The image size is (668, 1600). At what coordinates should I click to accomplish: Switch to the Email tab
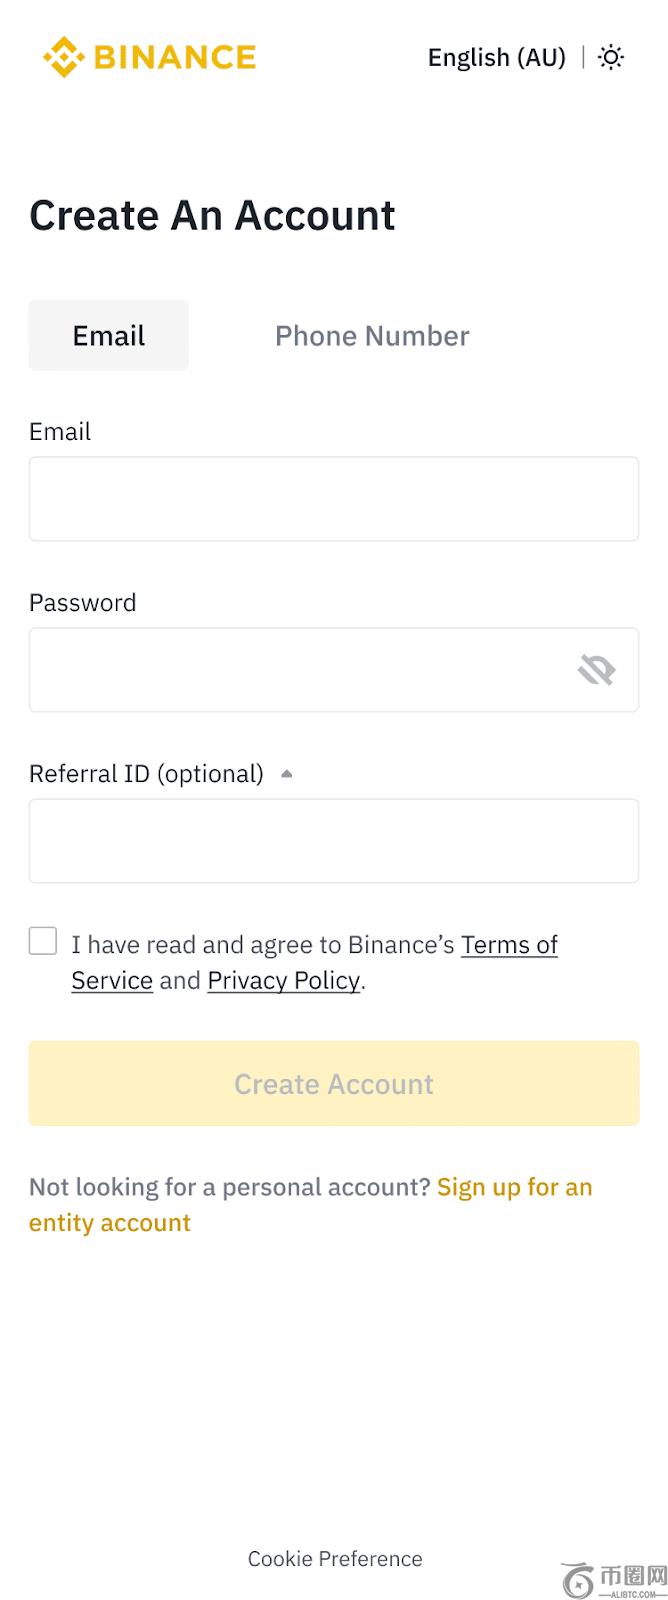click(108, 336)
